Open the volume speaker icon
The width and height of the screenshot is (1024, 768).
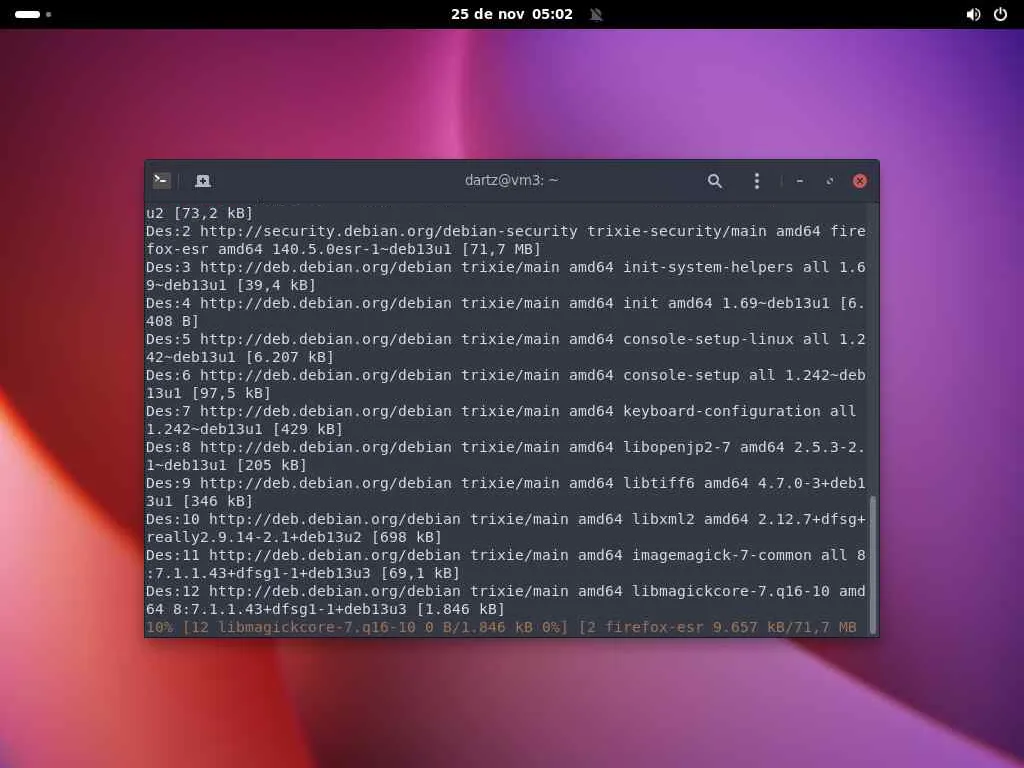point(973,14)
